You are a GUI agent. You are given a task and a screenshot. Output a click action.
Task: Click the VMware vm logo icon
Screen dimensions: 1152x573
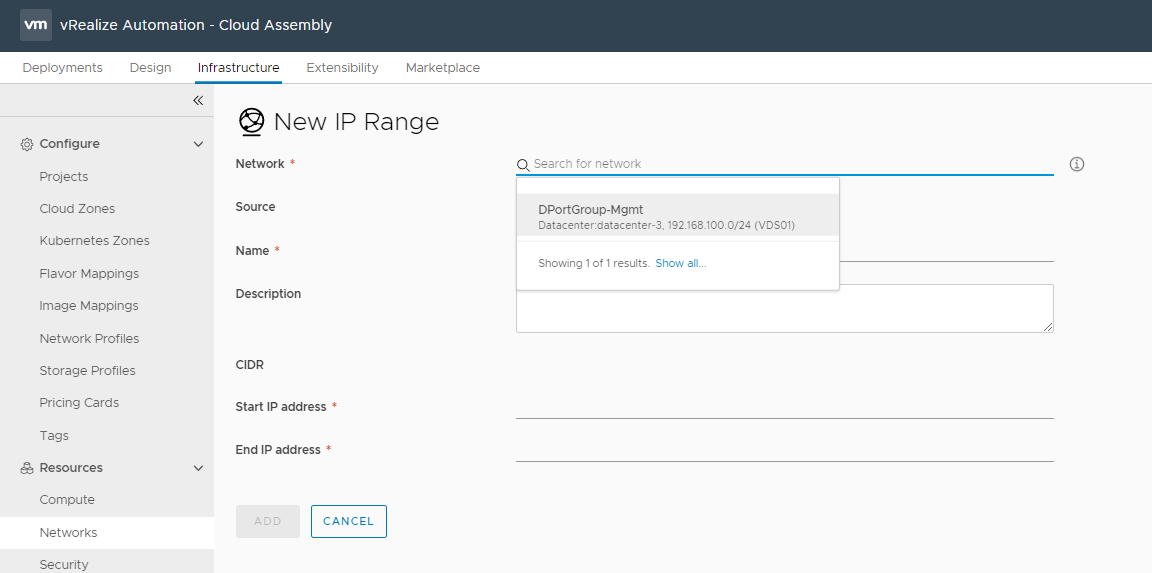[36, 25]
